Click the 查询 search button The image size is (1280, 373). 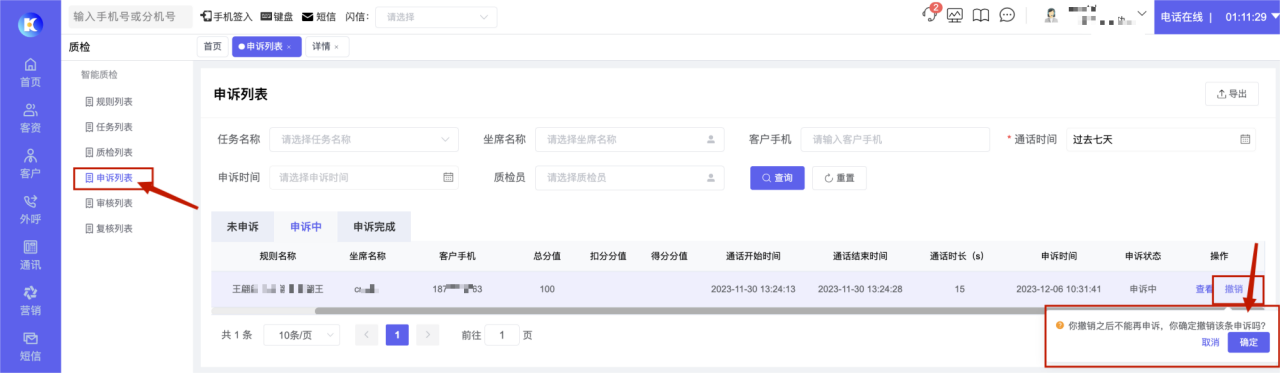pos(777,177)
